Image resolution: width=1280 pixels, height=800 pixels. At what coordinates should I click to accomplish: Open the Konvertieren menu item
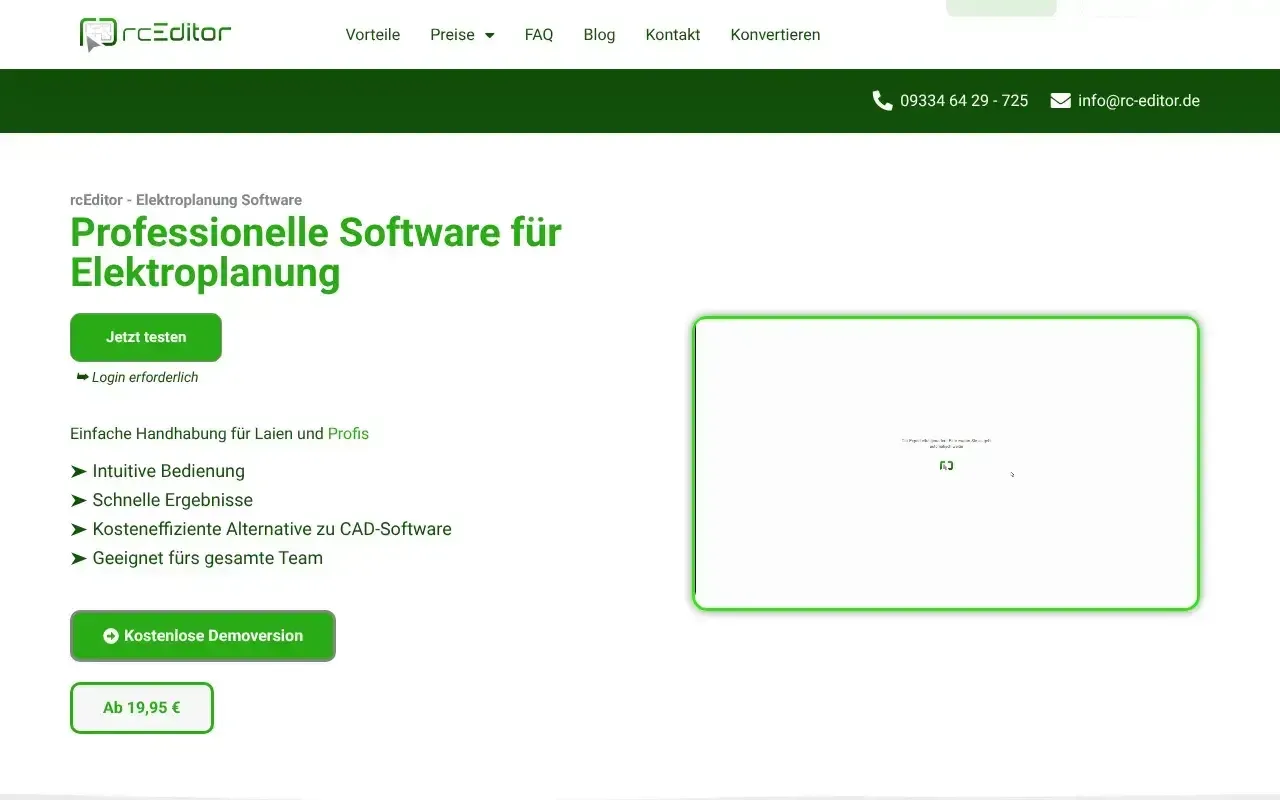point(775,35)
